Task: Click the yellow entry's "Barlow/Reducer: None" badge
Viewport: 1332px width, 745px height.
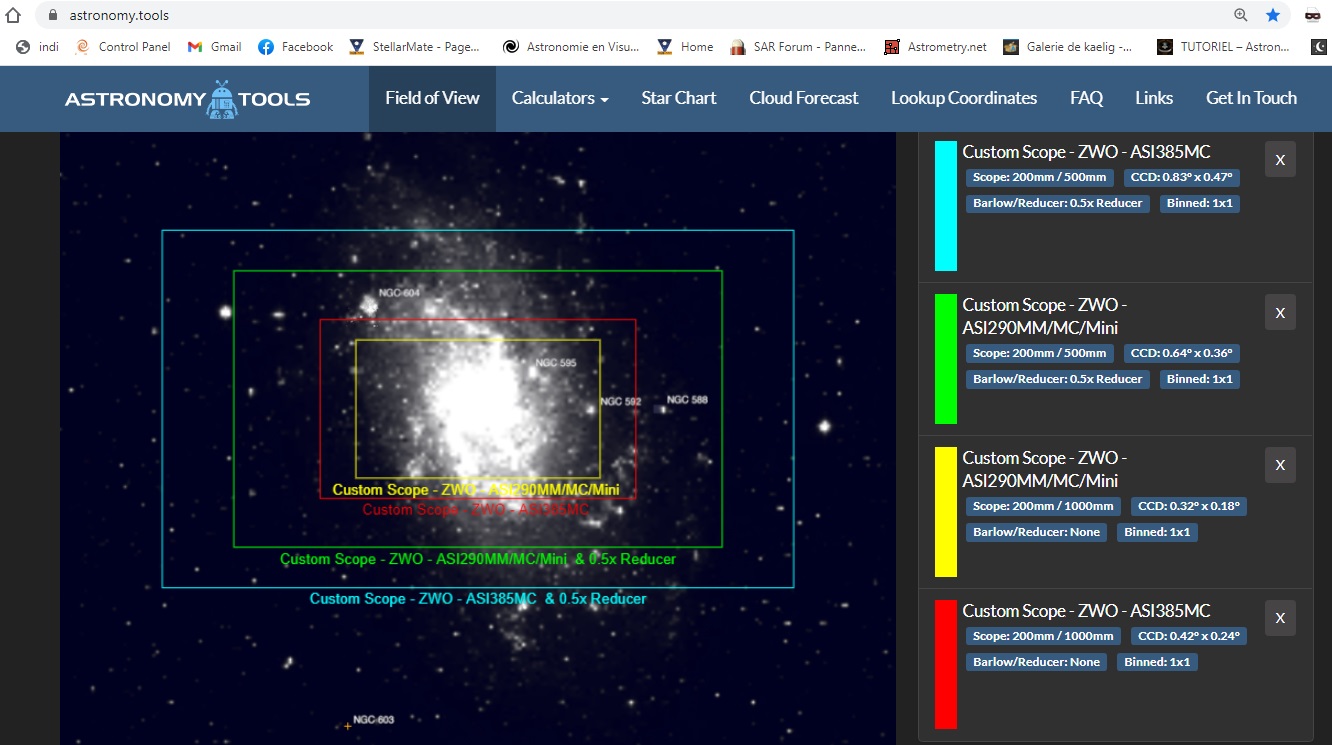Action: pyautogui.click(x=1036, y=532)
